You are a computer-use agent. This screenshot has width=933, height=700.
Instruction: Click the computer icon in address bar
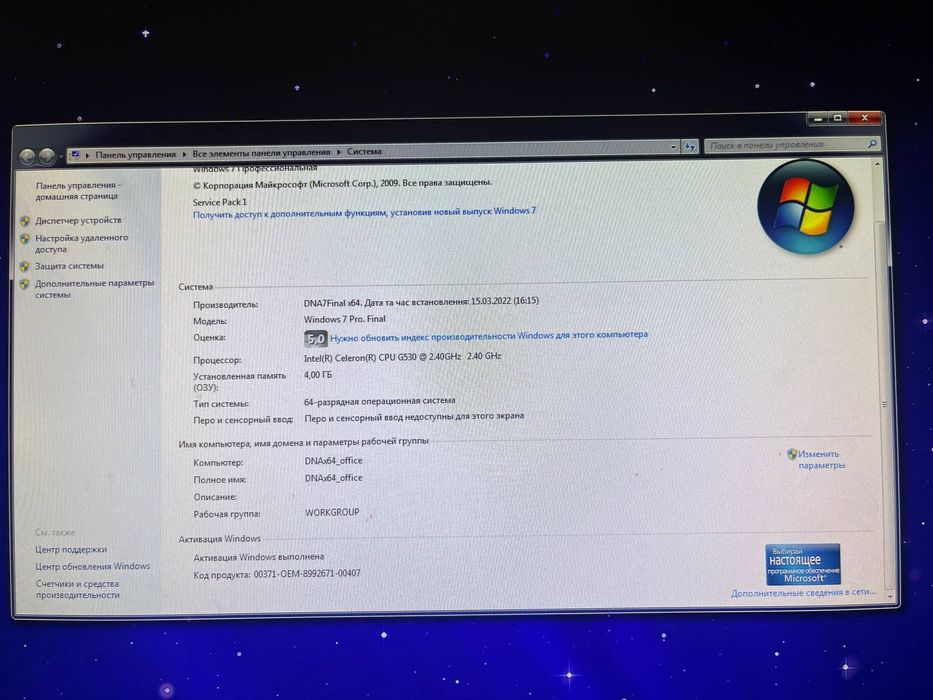tap(75, 155)
